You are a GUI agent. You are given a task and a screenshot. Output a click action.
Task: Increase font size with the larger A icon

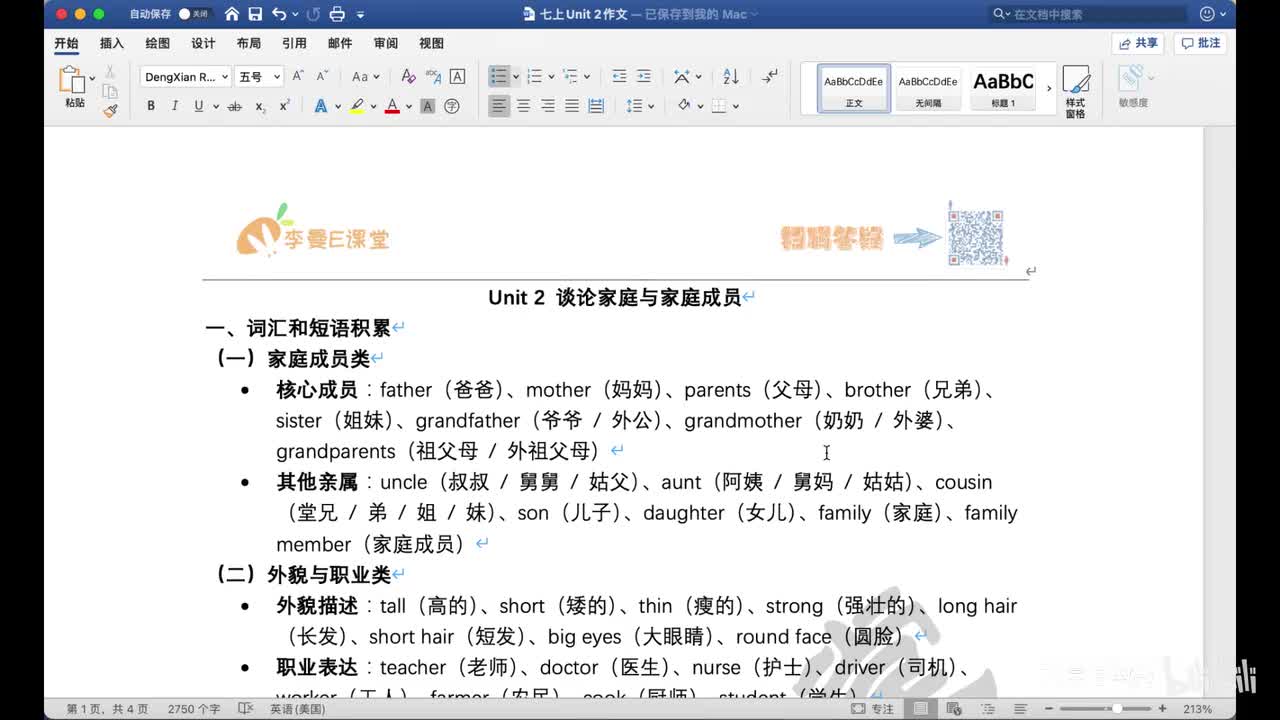coord(298,76)
